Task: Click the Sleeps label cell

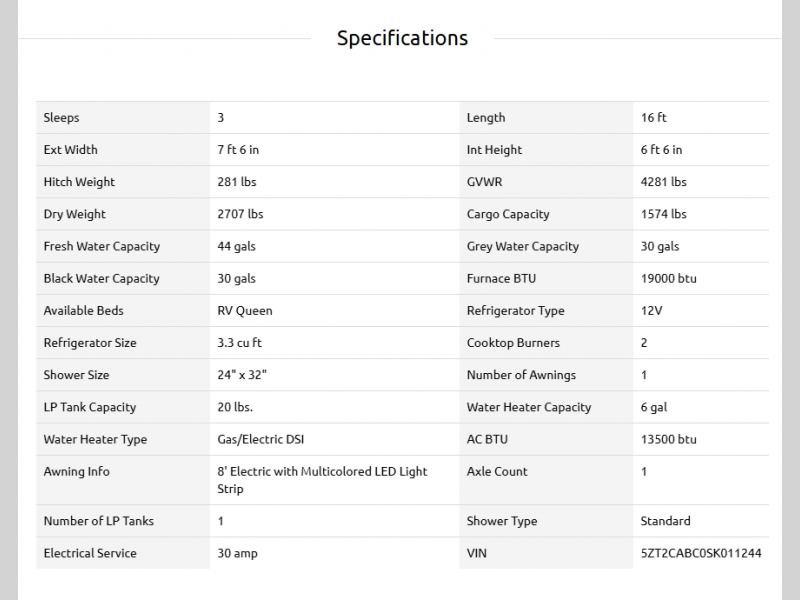Action: [62, 118]
